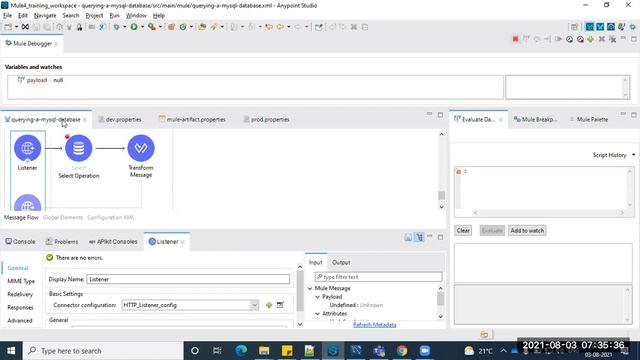The width and height of the screenshot is (640, 360).
Task: Click the Windows Start button
Action: tap(11, 351)
